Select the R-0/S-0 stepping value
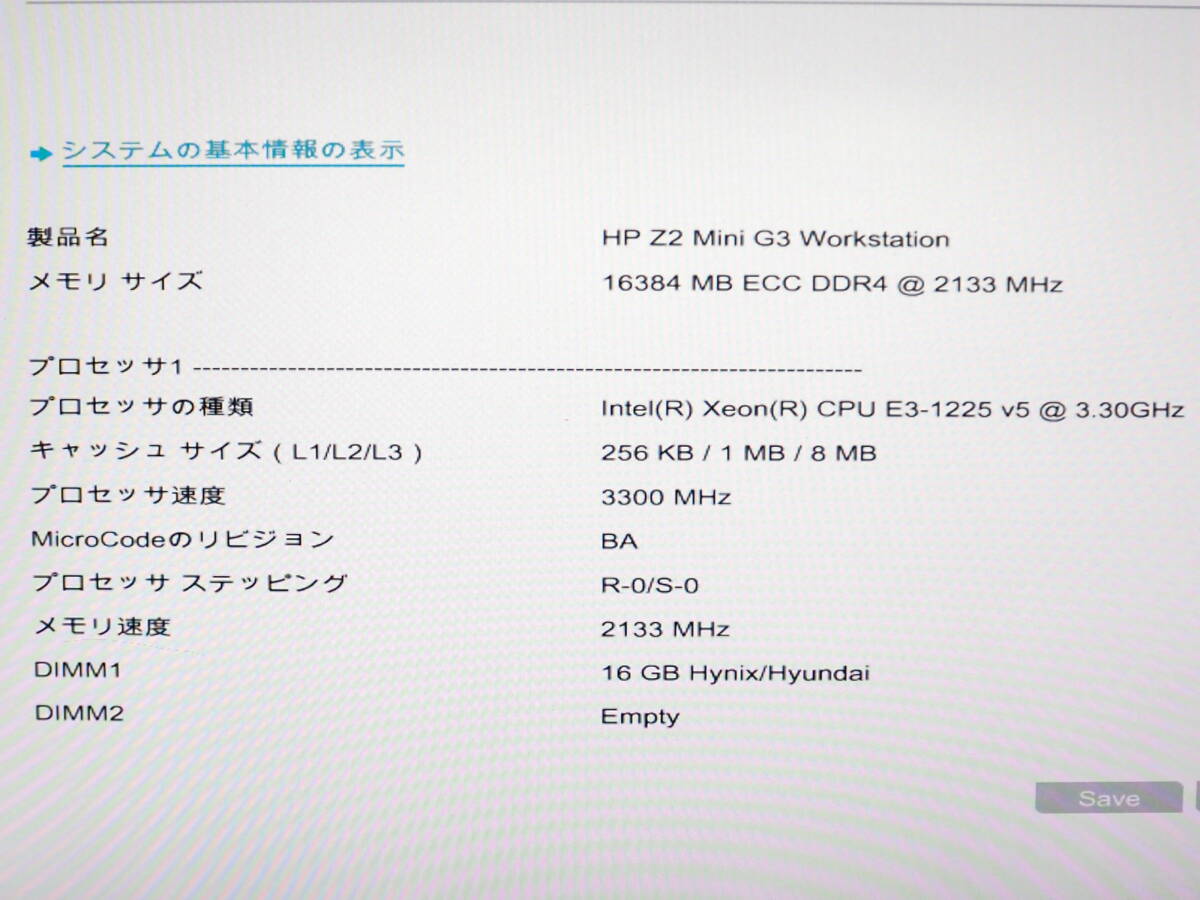The height and width of the screenshot is (900, 1200). tap(650, 585)
